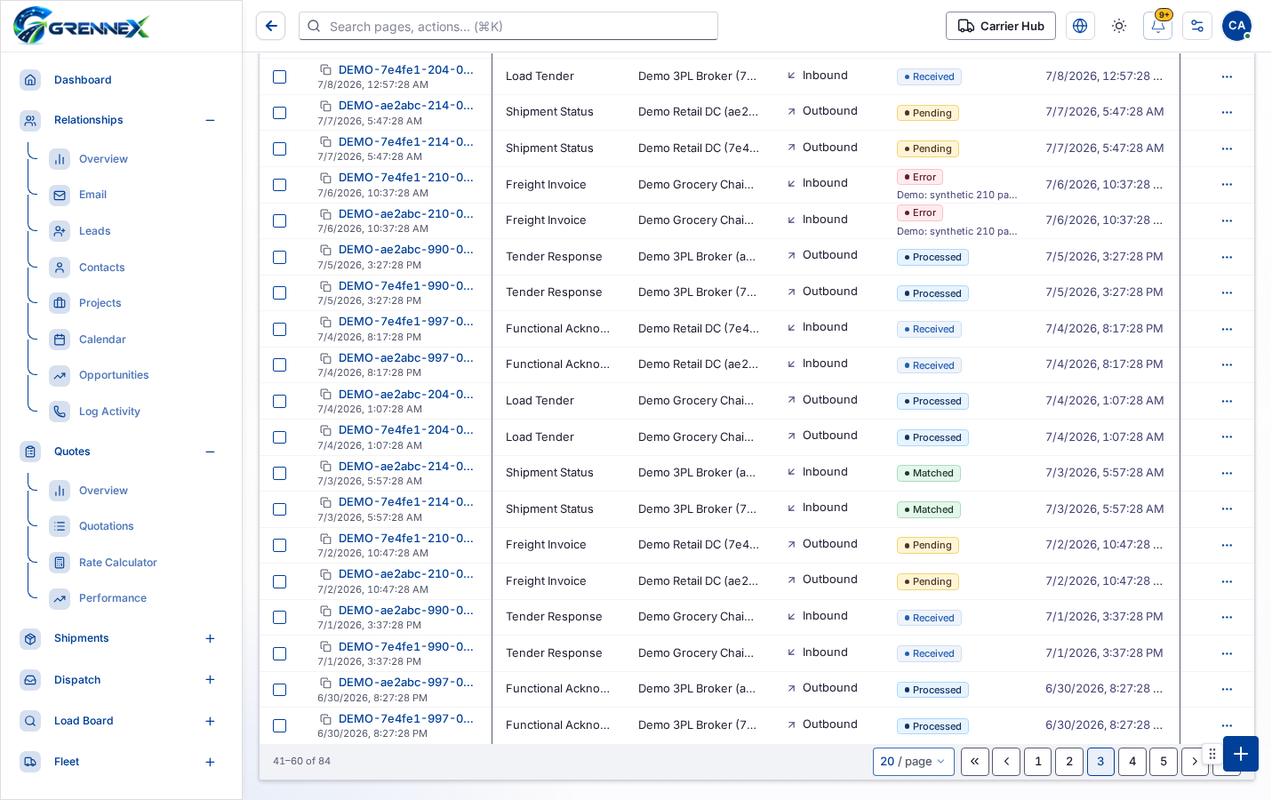Open DEMO-ae2abc-204 Load Tender link
Screen dimensions: 1280x800
tap(406, 394)
